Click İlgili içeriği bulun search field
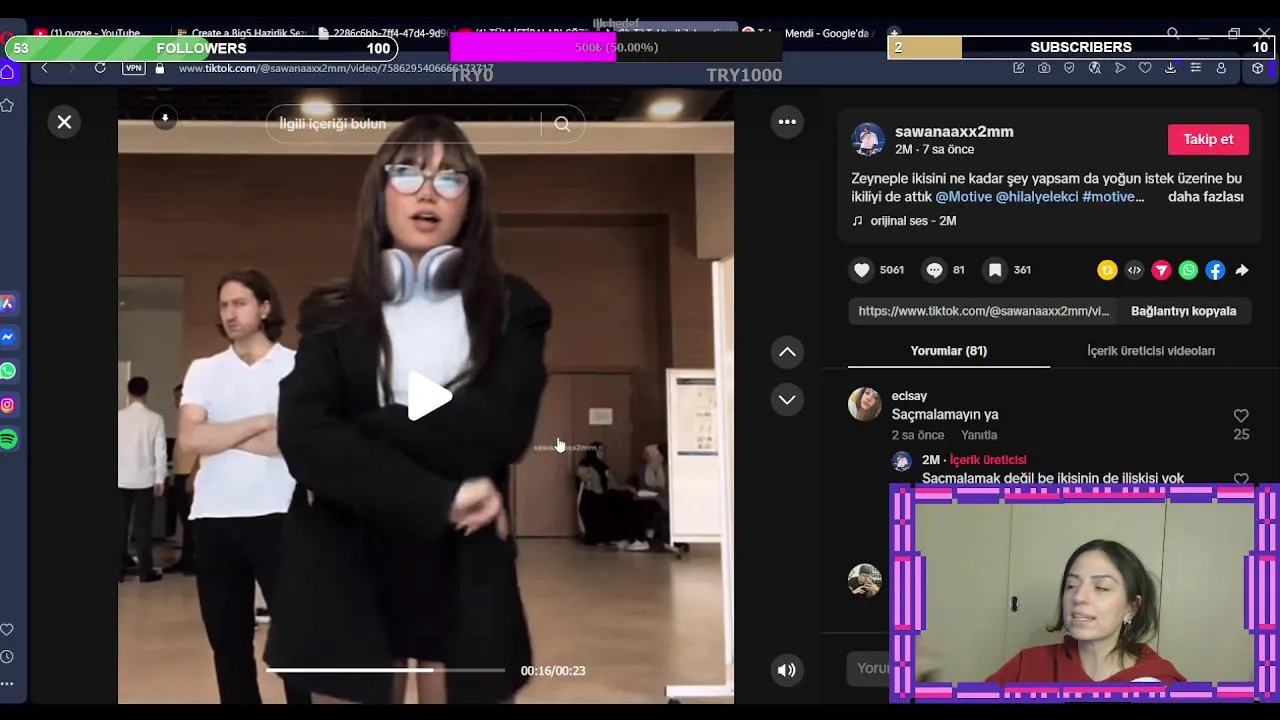The width and height of the screenshot is (1280, 720). tap(405, 124)
